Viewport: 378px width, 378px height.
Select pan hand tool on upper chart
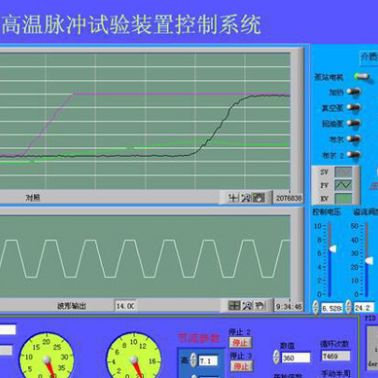pyautogui.click(x=259, y=198)
